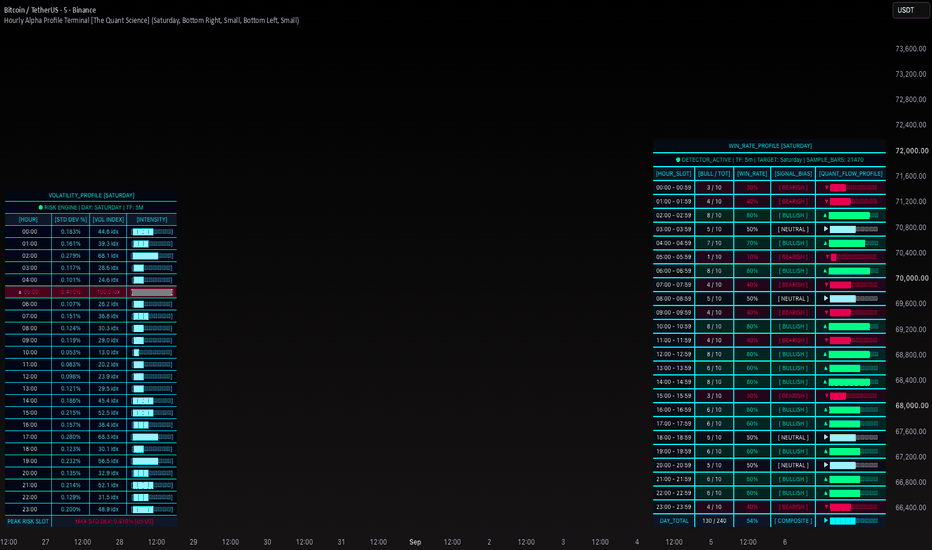Click the play arrow in the 03:00 - 03:59 neutral row
Image resolution: width=932 pixels, height=550 pixels.
(826, 229)
